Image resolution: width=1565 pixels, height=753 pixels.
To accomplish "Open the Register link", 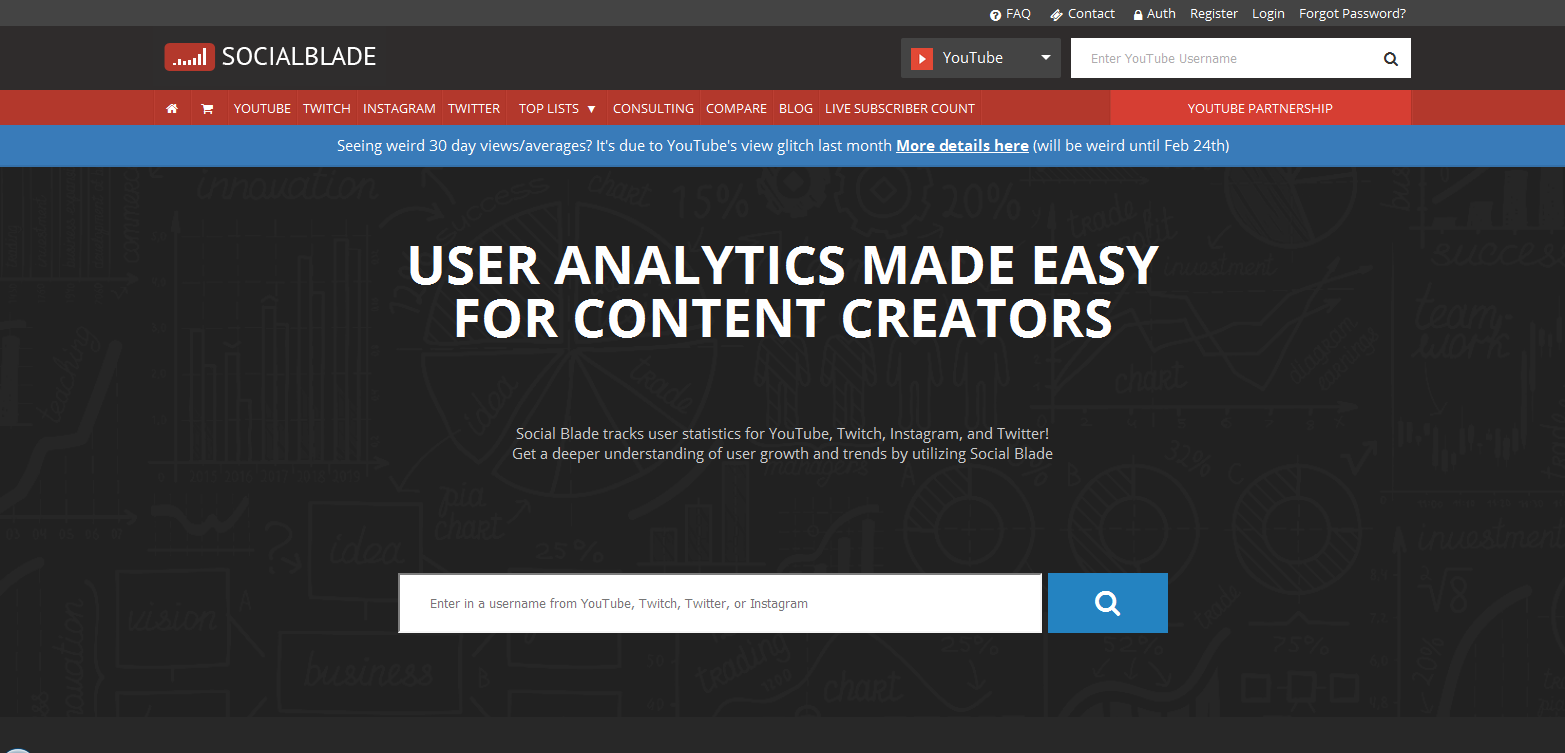I will (x=1214, y=14).
